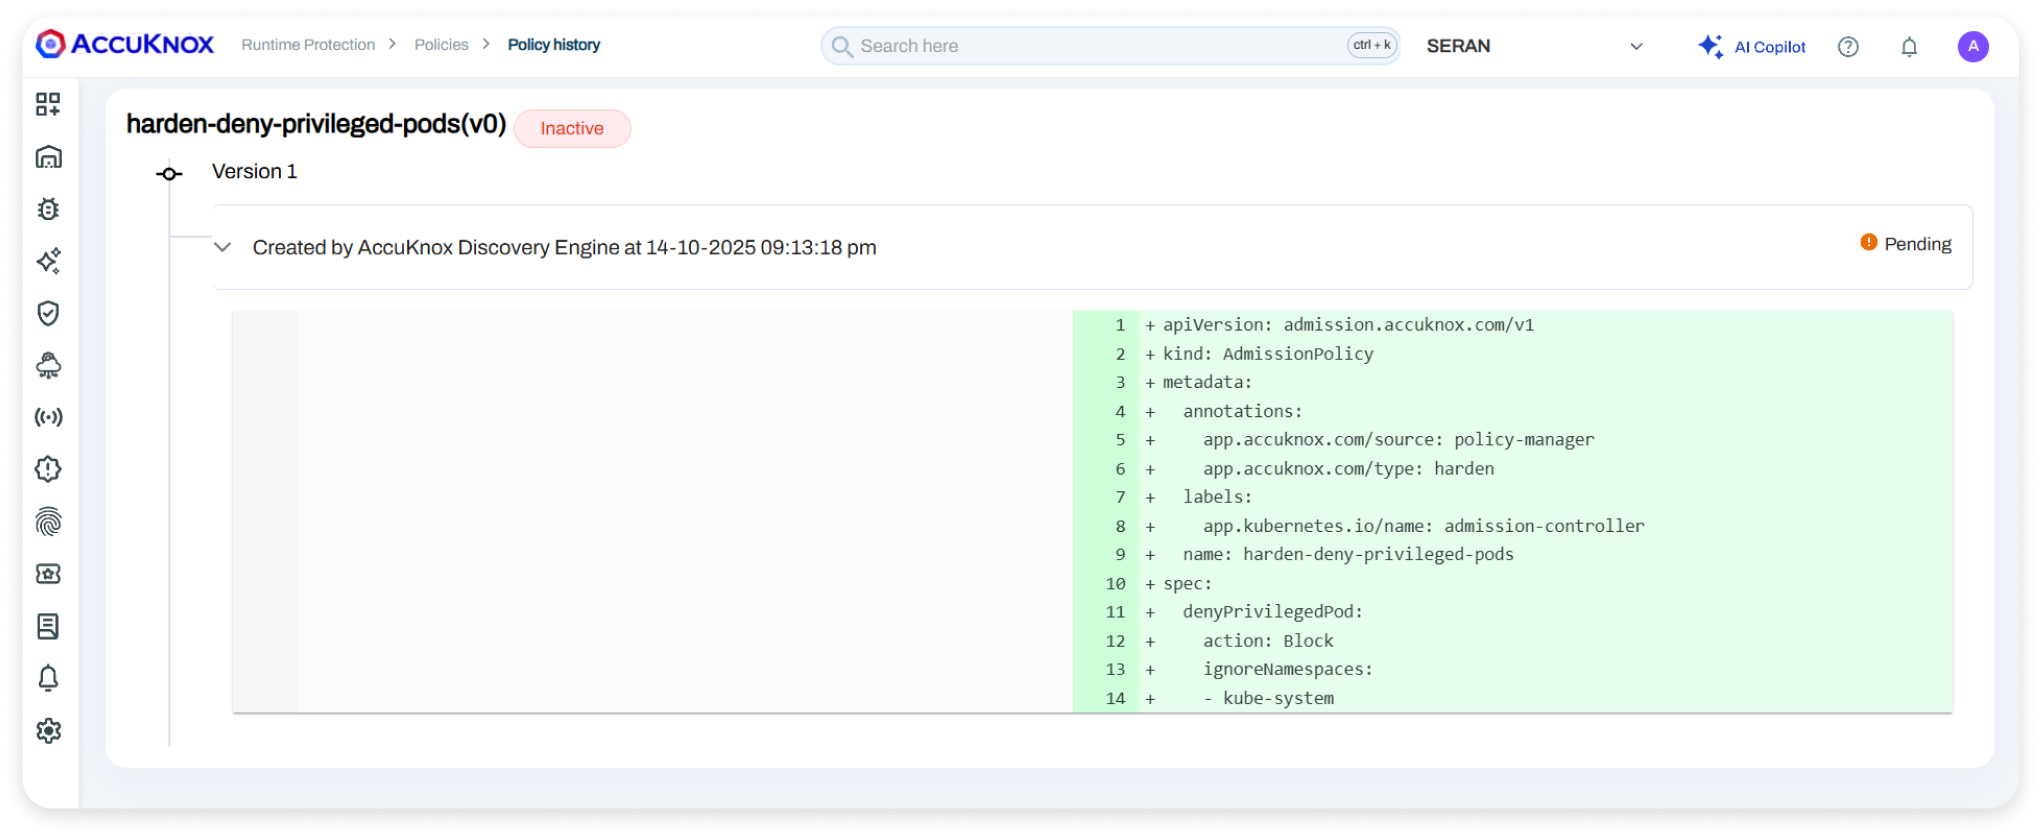Viewport: 2042px width, 837px height.
Task: Open the sidebar alerts bell icon
Action: (x=48, y=679)
